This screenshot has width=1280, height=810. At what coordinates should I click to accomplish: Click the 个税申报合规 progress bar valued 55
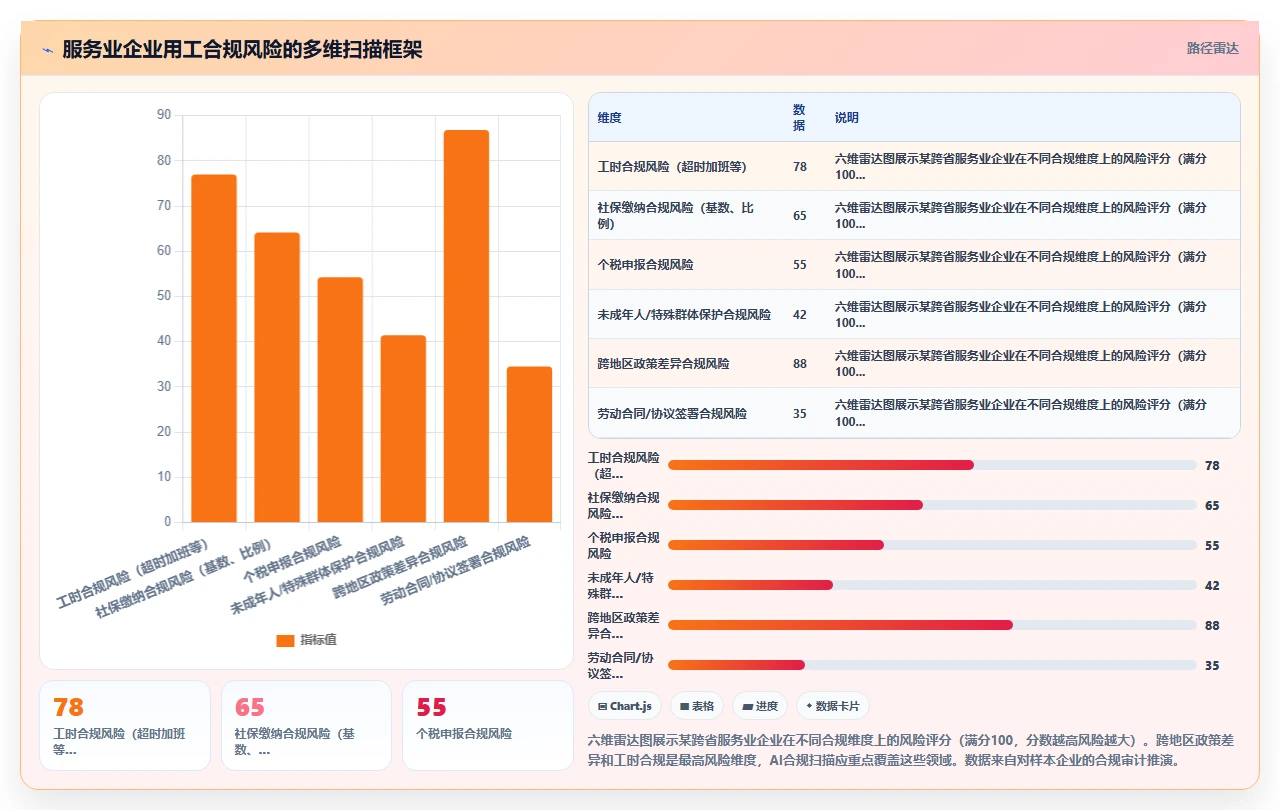[932, 545]
